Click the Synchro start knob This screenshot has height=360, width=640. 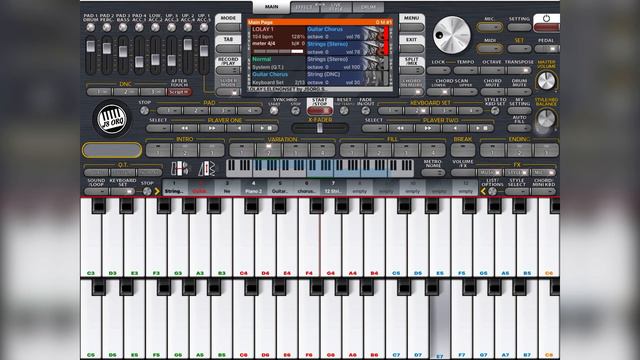pos(274,110)
